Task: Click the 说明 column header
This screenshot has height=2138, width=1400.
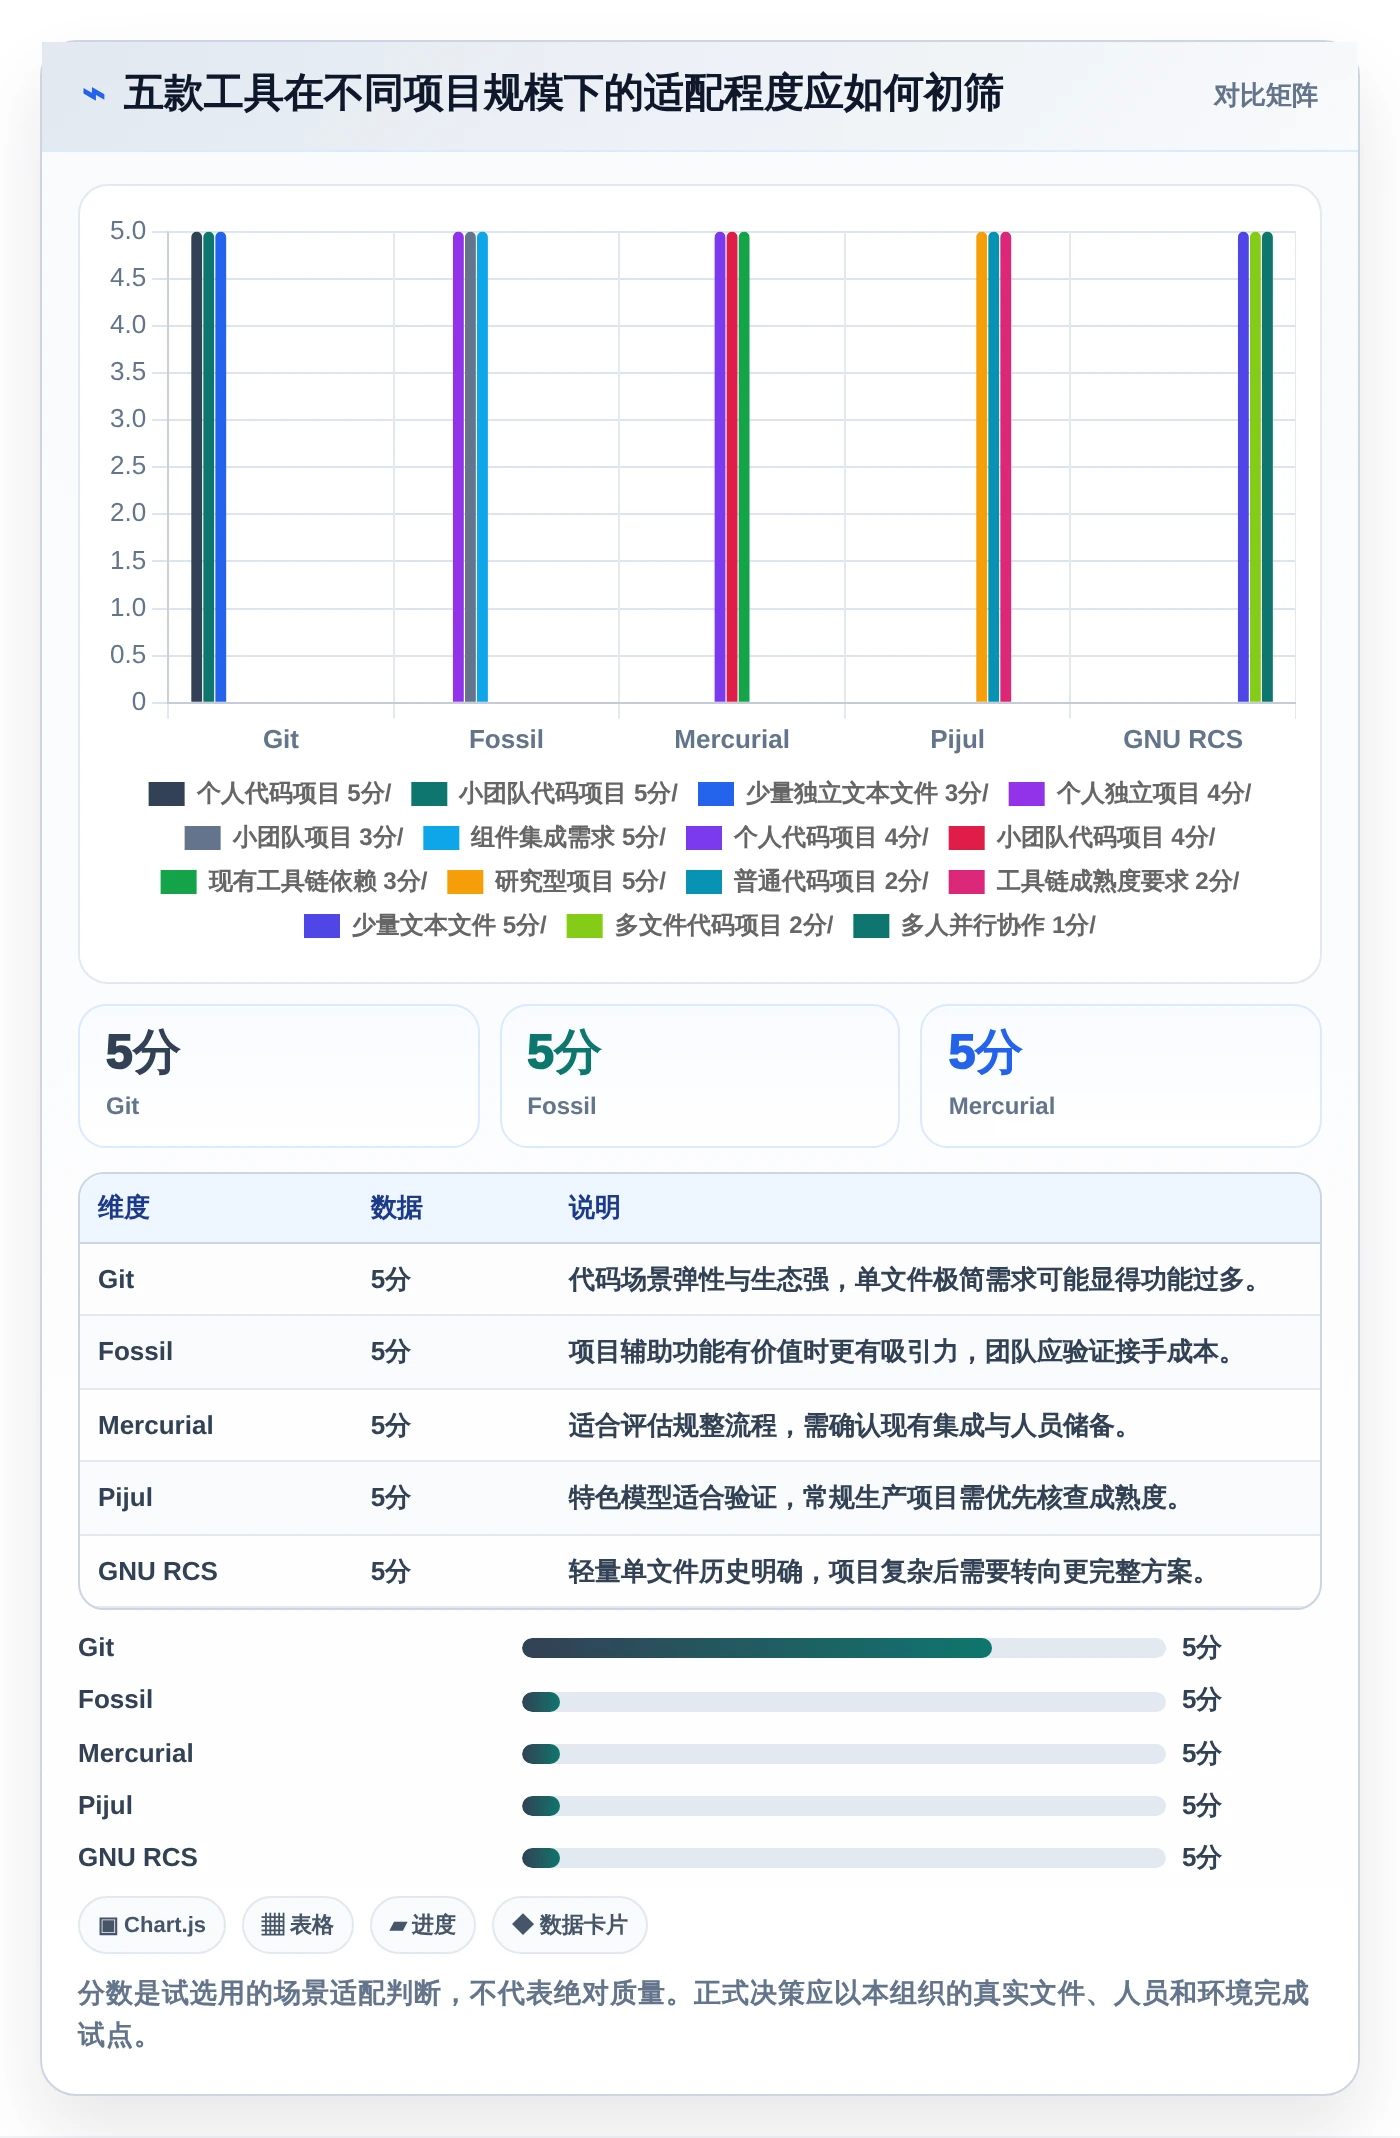Action: pyautogui.click(x=595, y=1208)
